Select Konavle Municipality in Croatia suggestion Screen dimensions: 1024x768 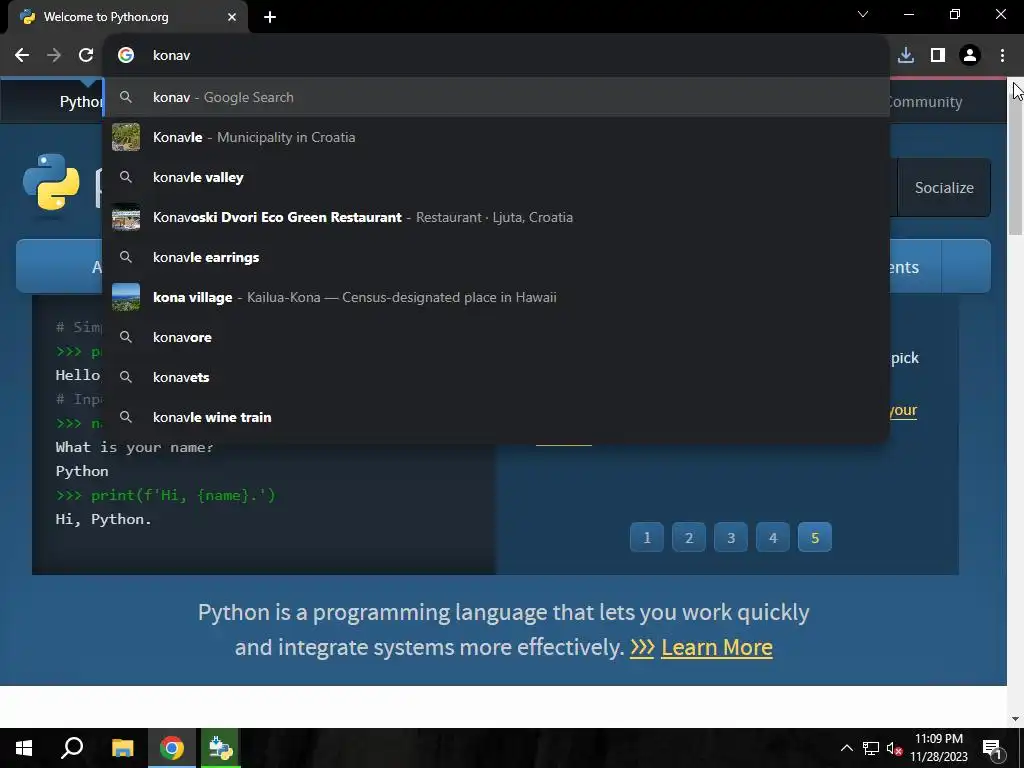pyautogui.click(x=497, y=137)
